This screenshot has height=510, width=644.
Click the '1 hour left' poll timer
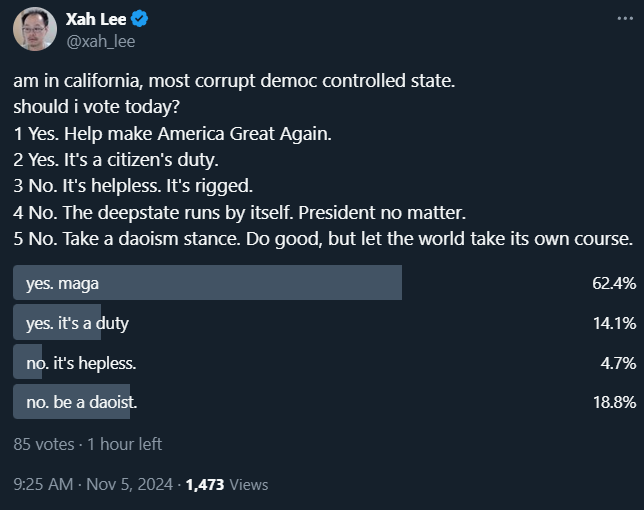(x=124, y=443)
